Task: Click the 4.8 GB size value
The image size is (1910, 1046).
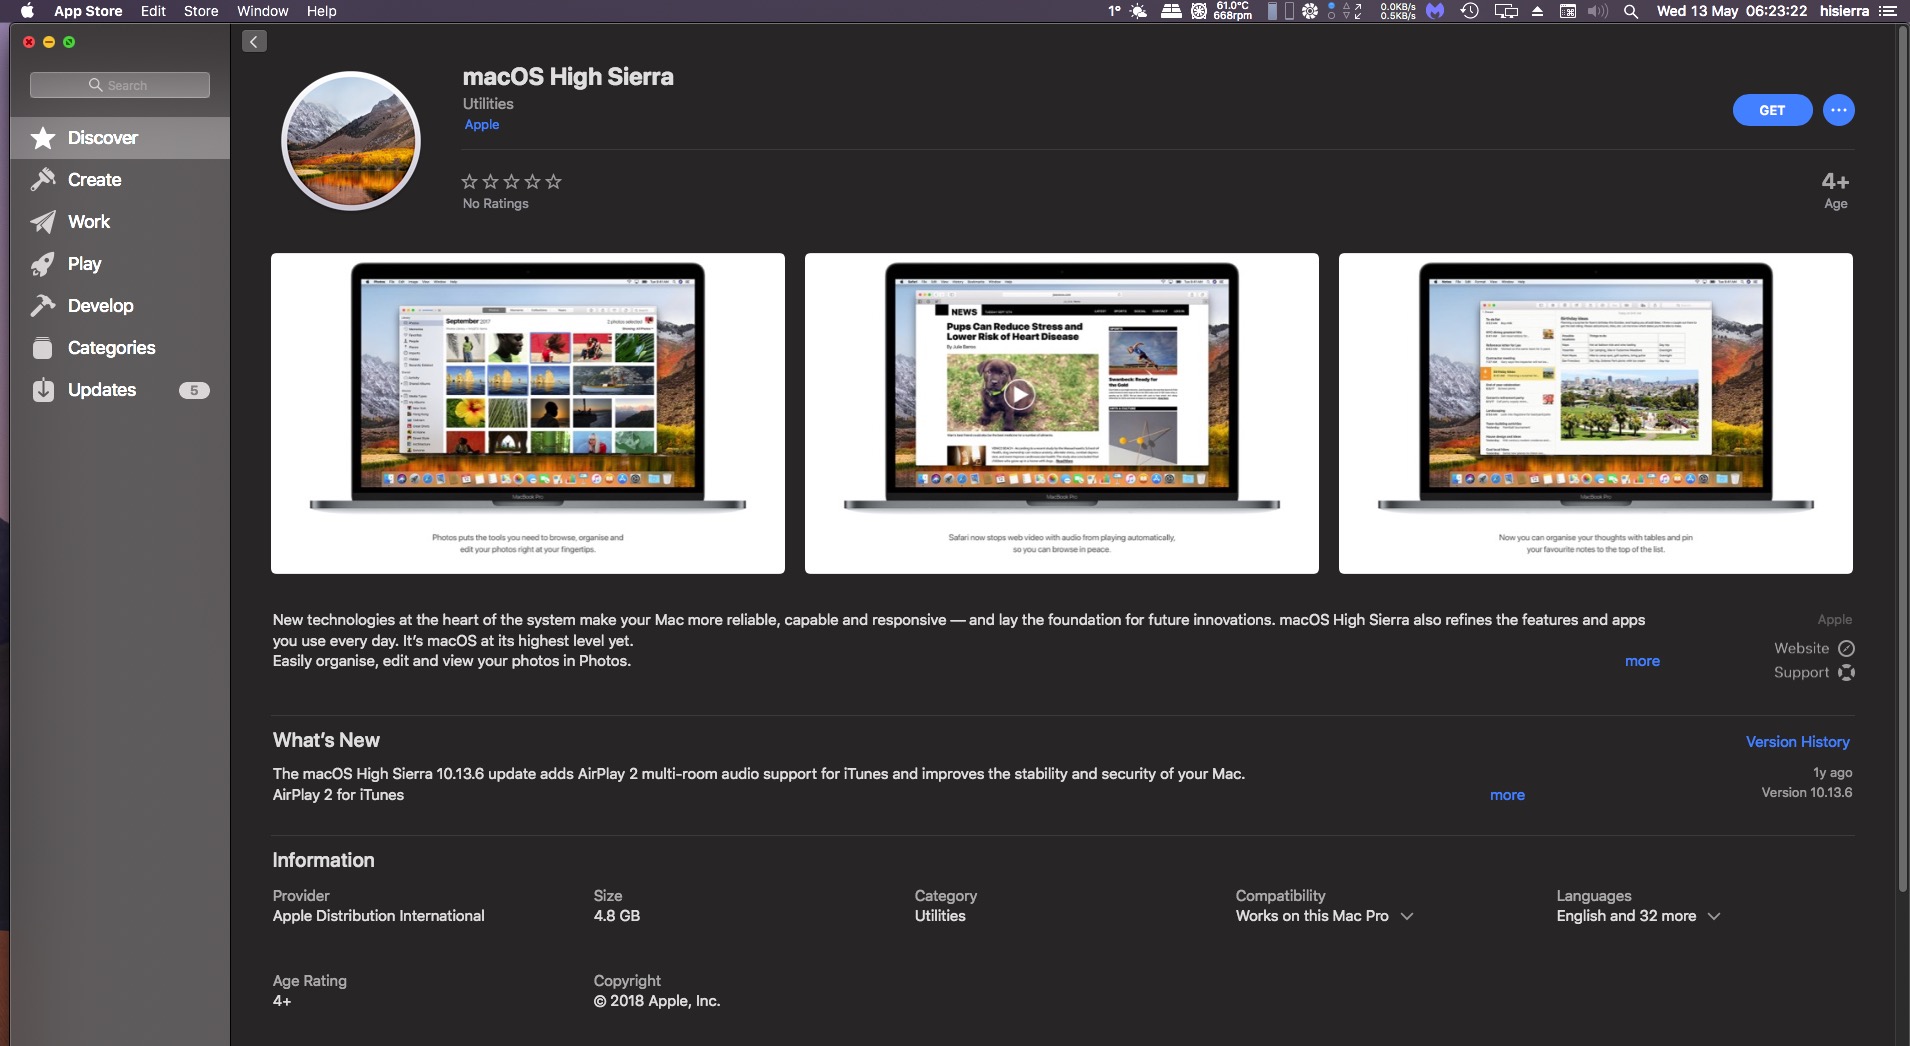Action: pyautogui.click(x=616, y=916)
